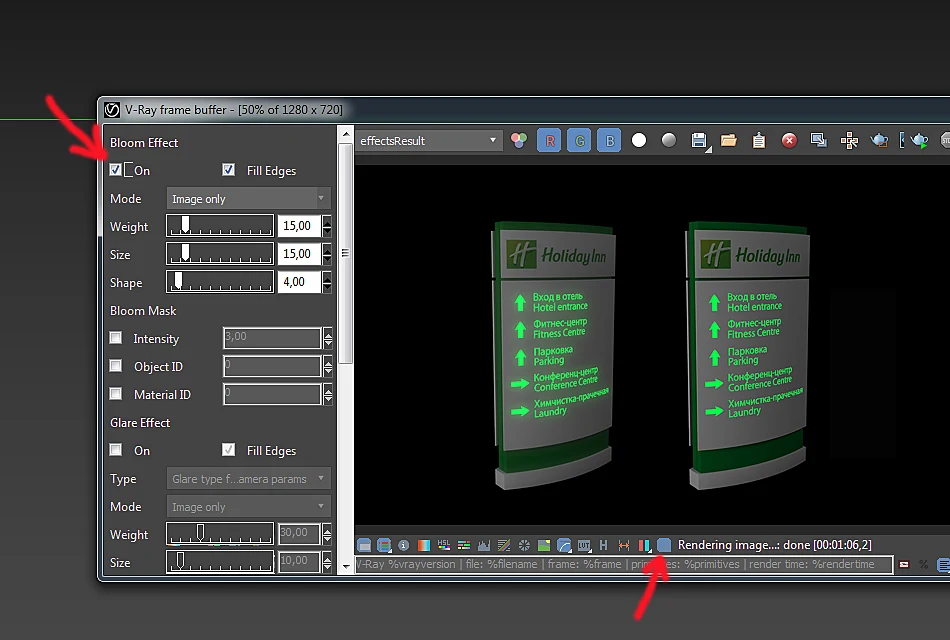Toggle exposure correction aperture icon
Viewport: 950px width, 640px height.
[524, 545]
